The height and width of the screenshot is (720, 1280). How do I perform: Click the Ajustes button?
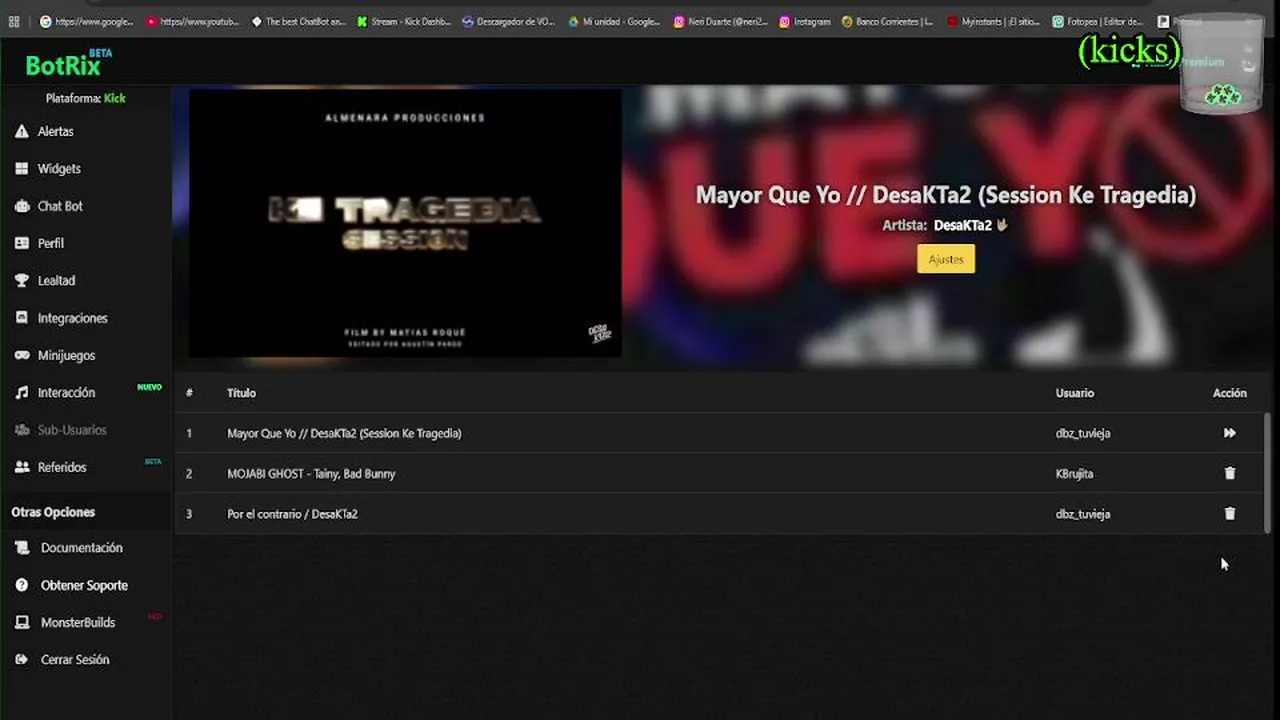[946, 259]
